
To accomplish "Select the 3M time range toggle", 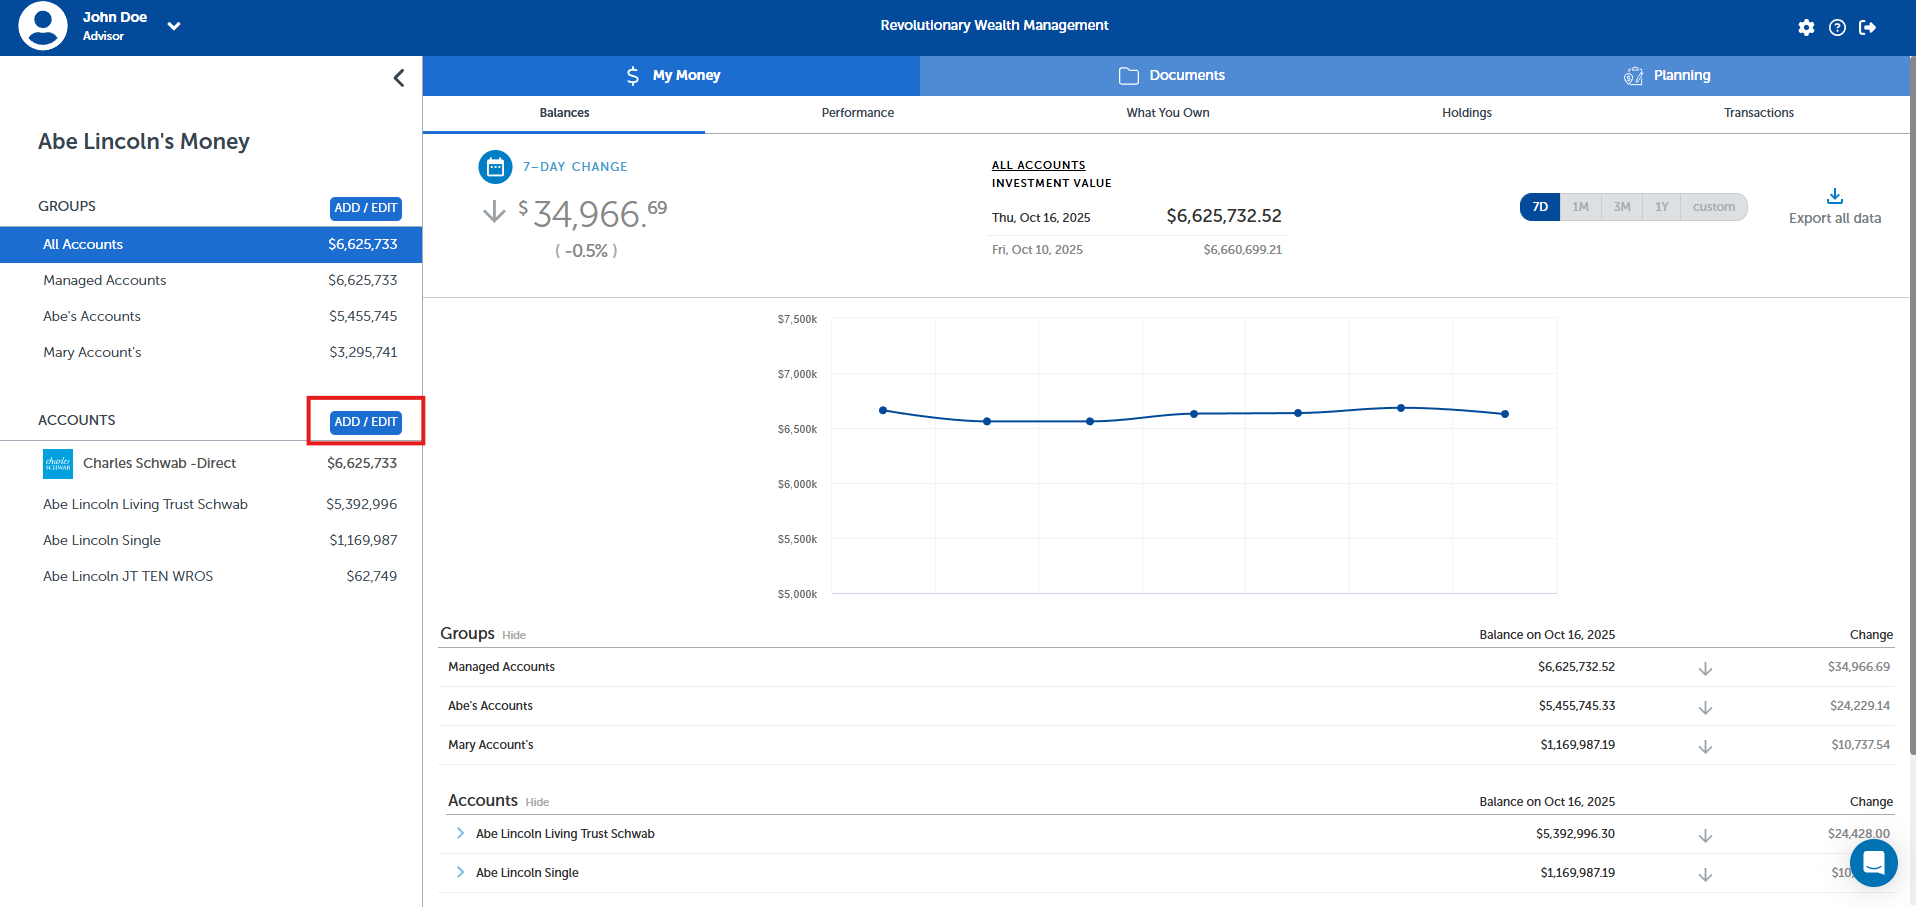I will pyautogui.click(x=1621, y=207).
